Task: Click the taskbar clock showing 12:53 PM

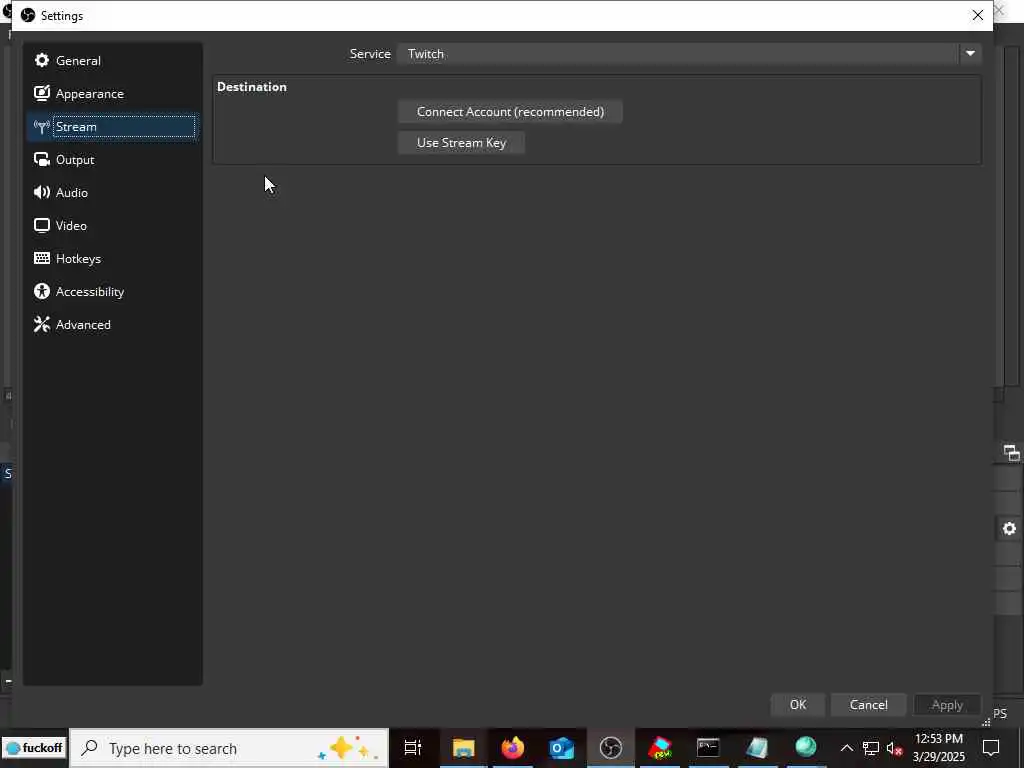Action: click(938, 748)
